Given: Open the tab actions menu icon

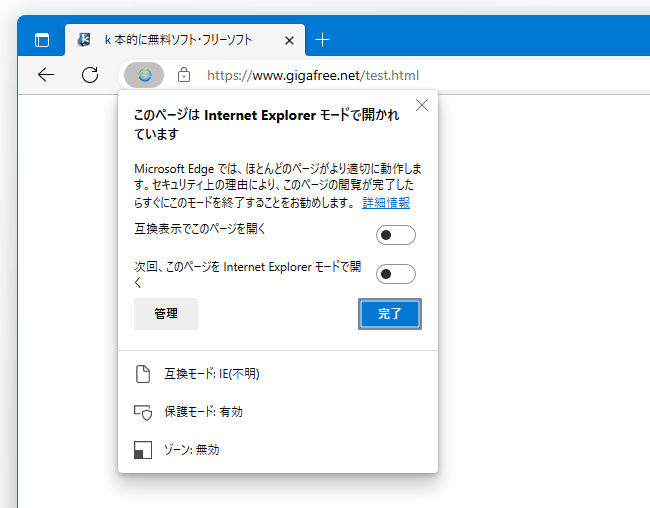Looking at the screenshot, I should pyautogui.click(x=42, y=40).
